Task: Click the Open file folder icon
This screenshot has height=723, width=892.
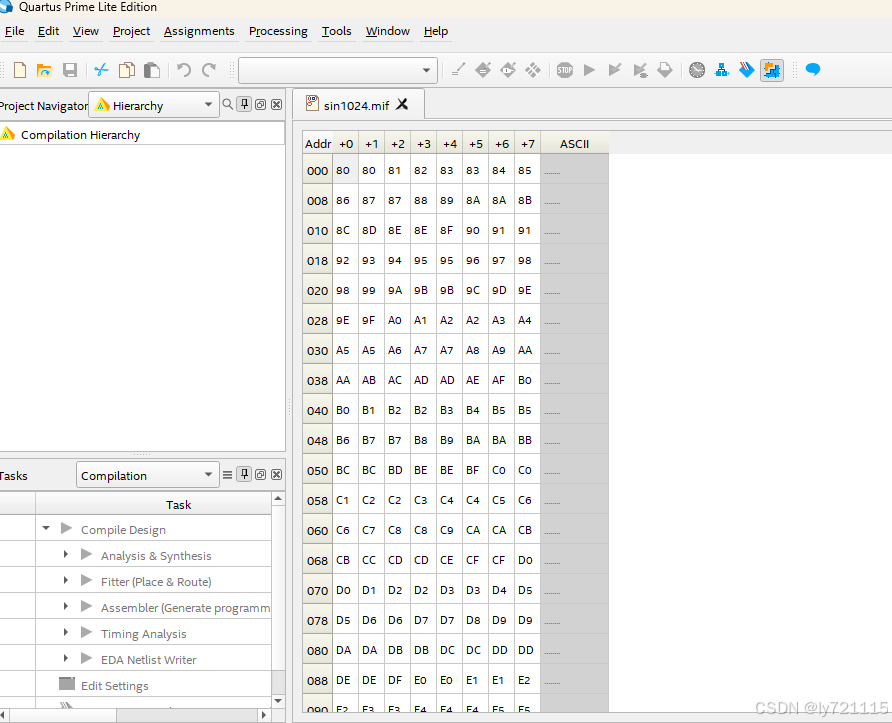Action: coord(44,70)
